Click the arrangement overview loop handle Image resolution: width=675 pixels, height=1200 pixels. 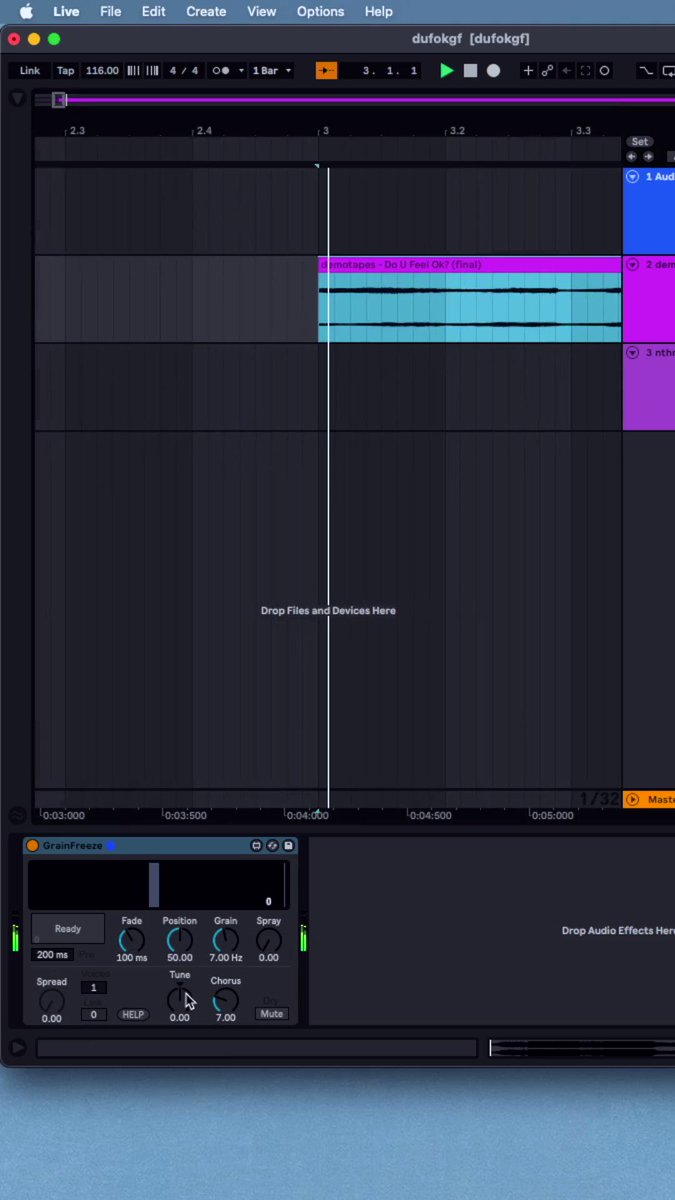[x=59, y=99]
